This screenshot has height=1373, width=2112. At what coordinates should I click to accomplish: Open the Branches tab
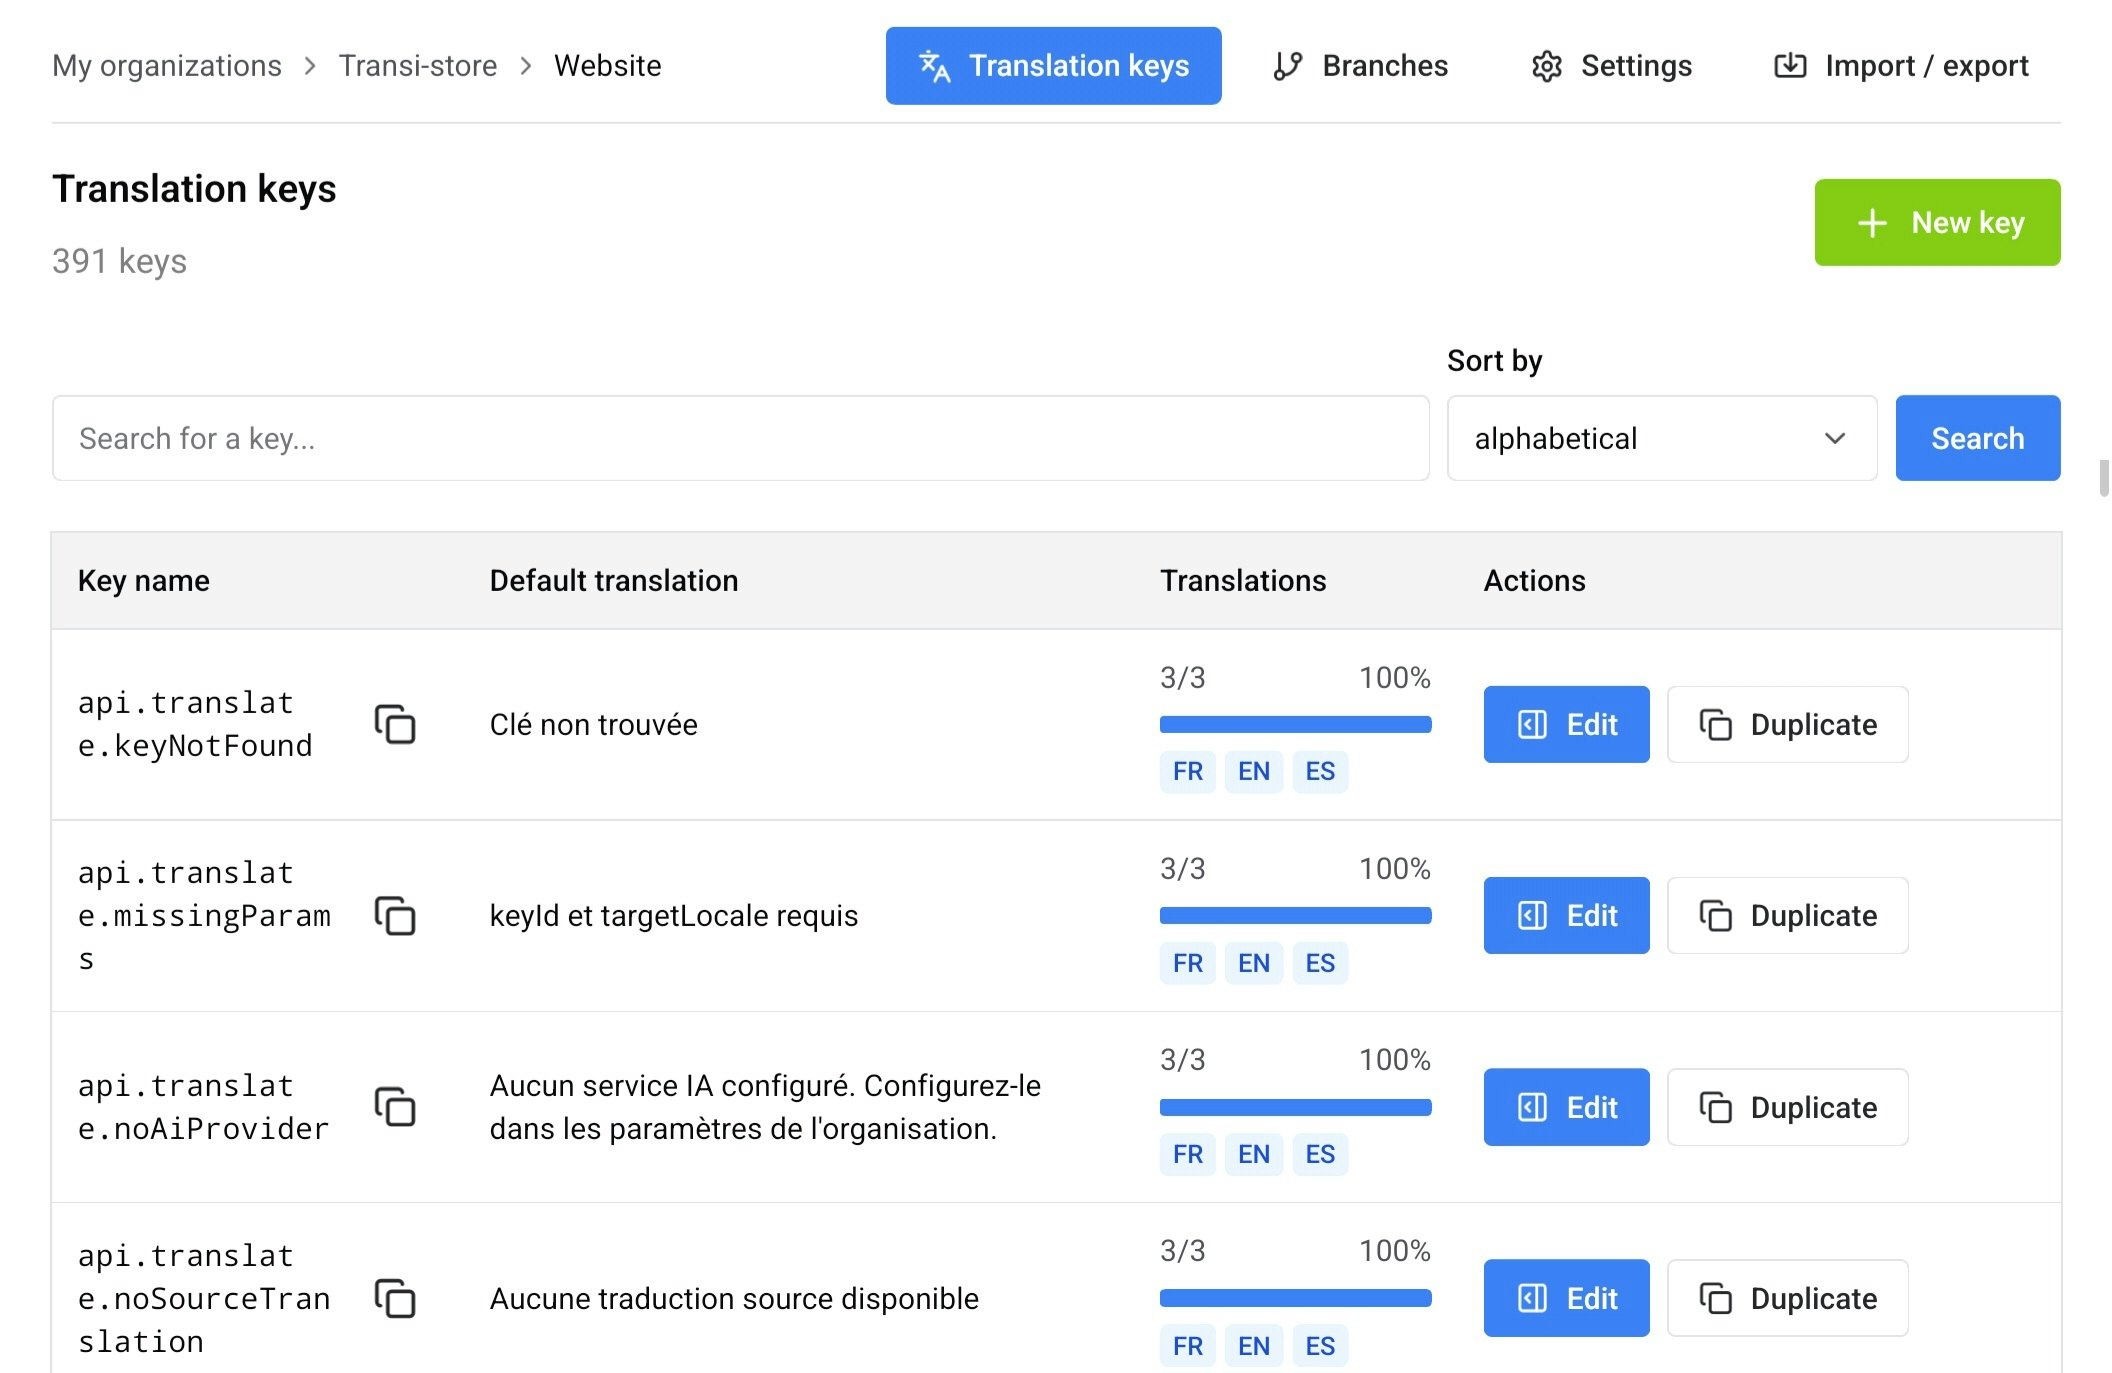coord(1360,66)
